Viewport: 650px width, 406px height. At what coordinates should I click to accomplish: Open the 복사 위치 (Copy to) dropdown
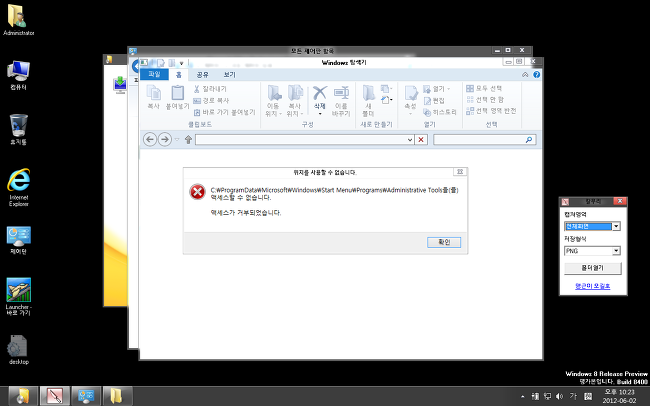(x=295, y=101)
